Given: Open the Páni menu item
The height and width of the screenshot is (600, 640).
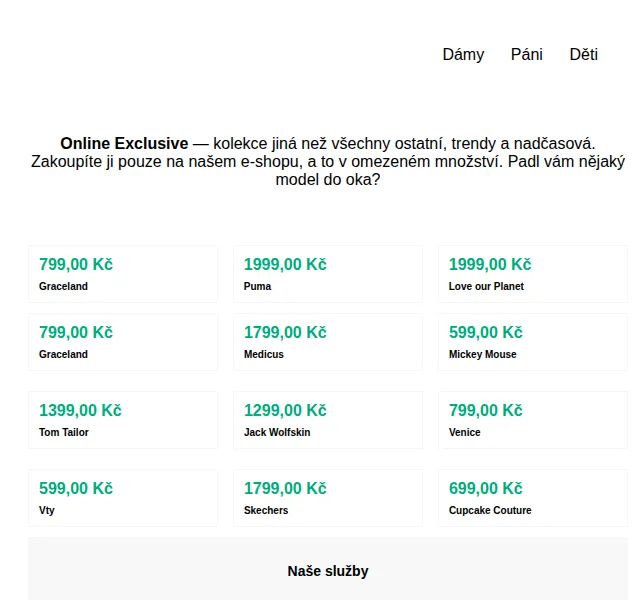Looking at the screenshot, I should point(527,54).
